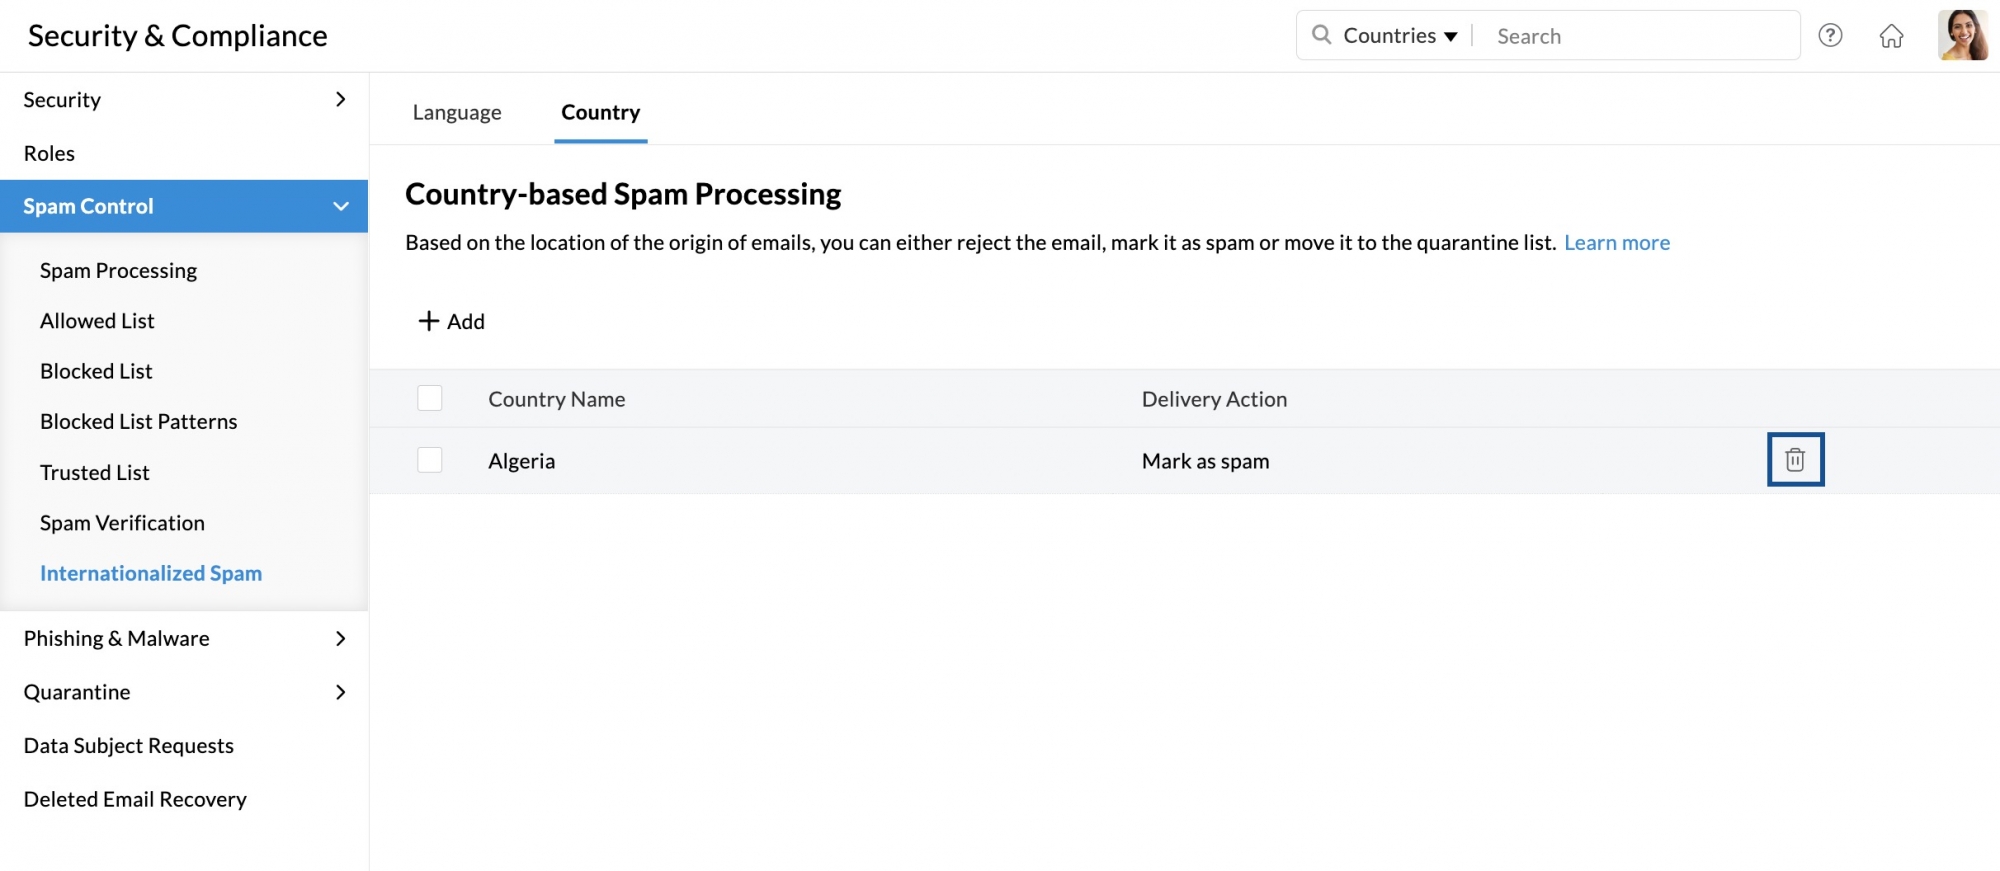Open Deleted Email Recovery
Image resolution: width=2000 pixels, height=871 pixels.
[135, 799]
